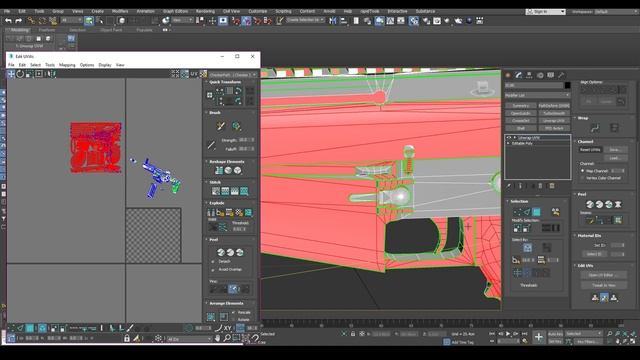This screenshot has width=640, height=360.
Task: Collapse the Quick Transform rollout
Action: coord(225,82)
